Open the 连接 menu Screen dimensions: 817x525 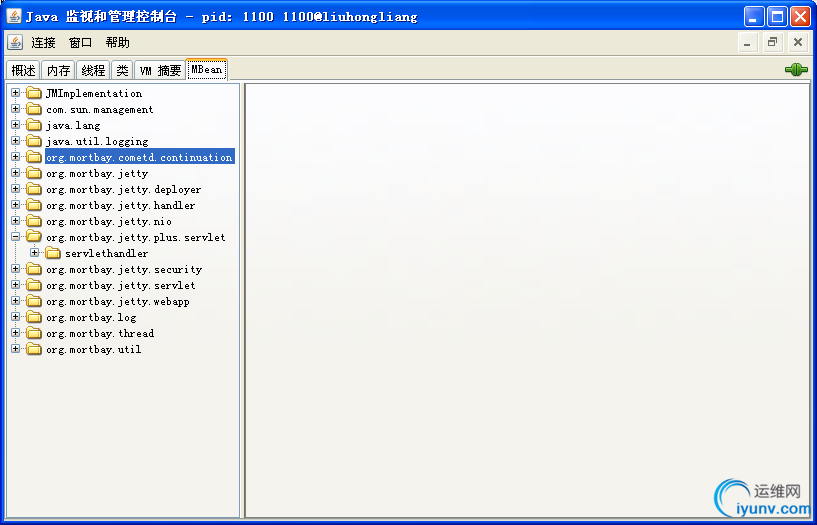[x=43, y=43]
